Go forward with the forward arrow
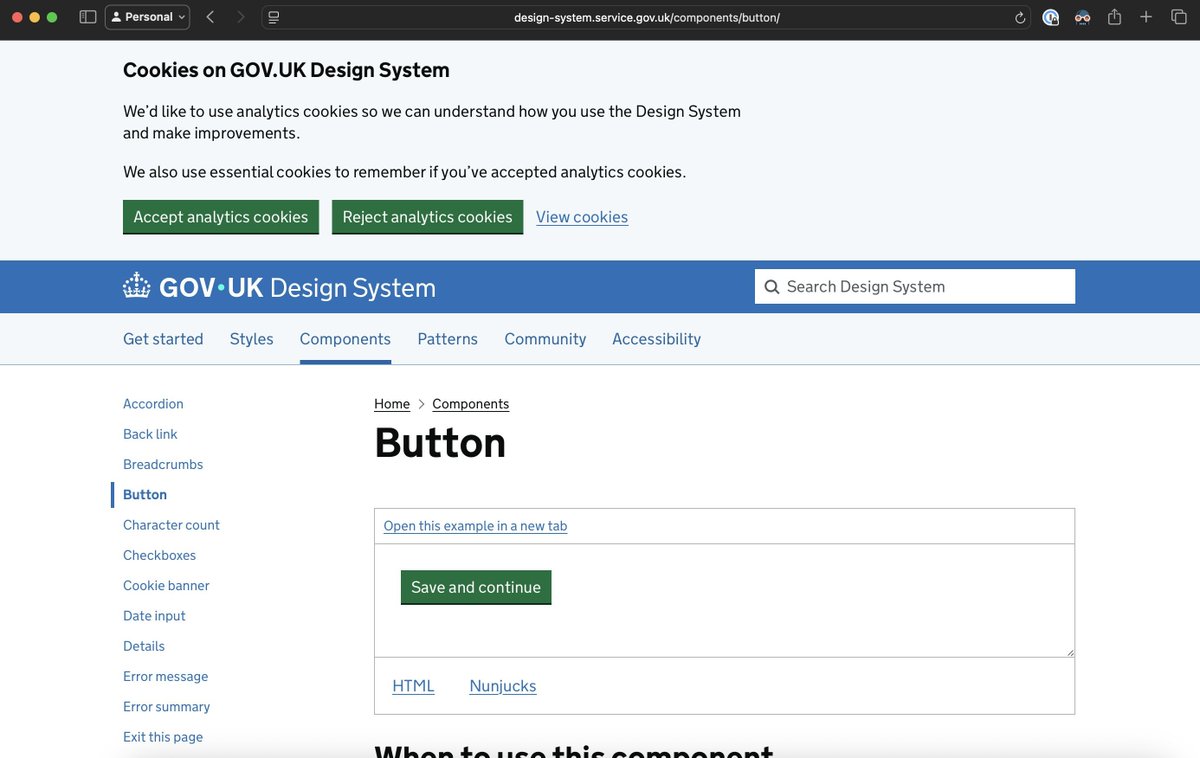Screen dimensions: 1200x758 click(240, 17)
